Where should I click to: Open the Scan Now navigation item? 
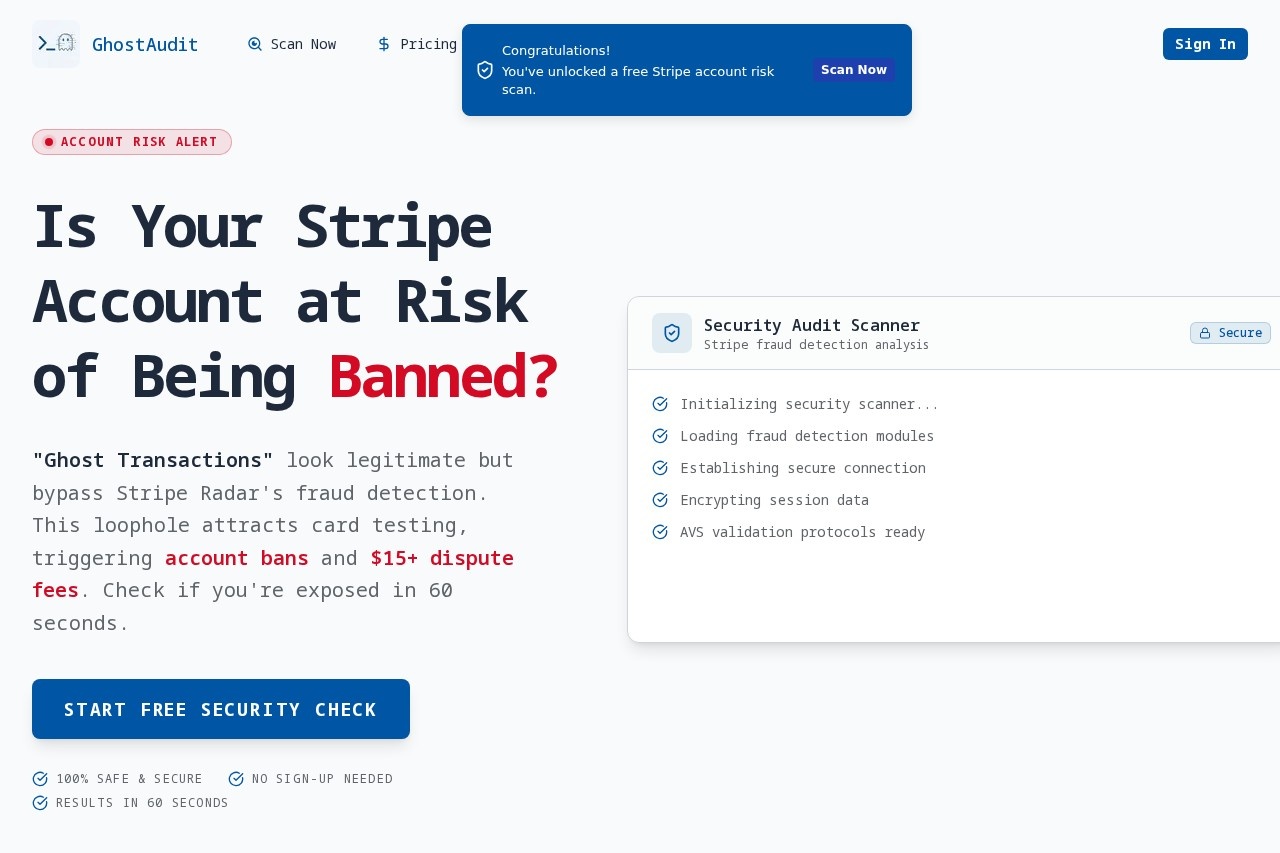click(x=303, y=44)
